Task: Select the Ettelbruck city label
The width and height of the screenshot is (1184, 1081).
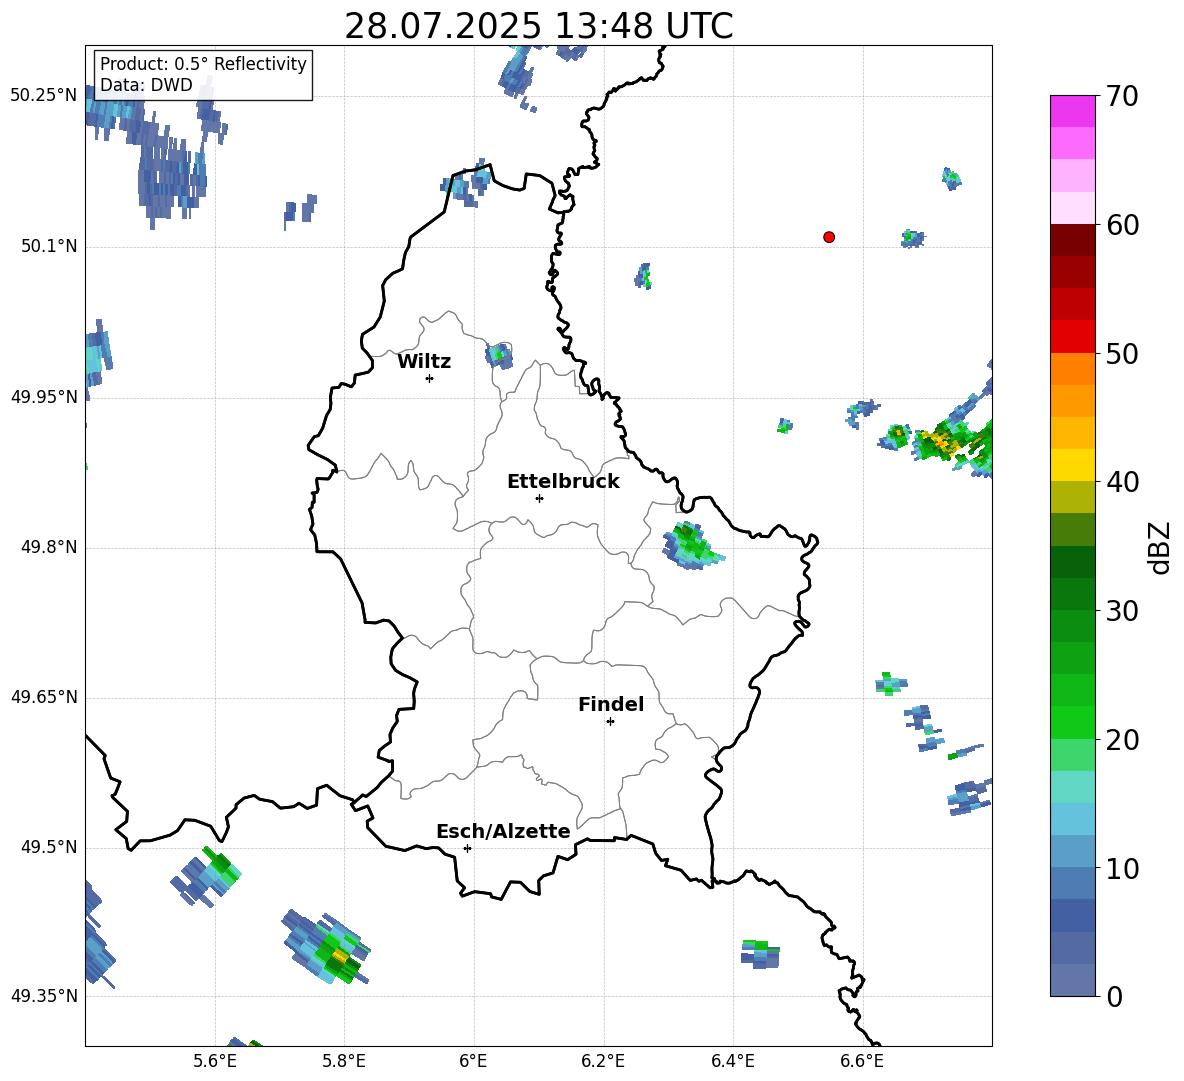Action: [x=563, y=482]
